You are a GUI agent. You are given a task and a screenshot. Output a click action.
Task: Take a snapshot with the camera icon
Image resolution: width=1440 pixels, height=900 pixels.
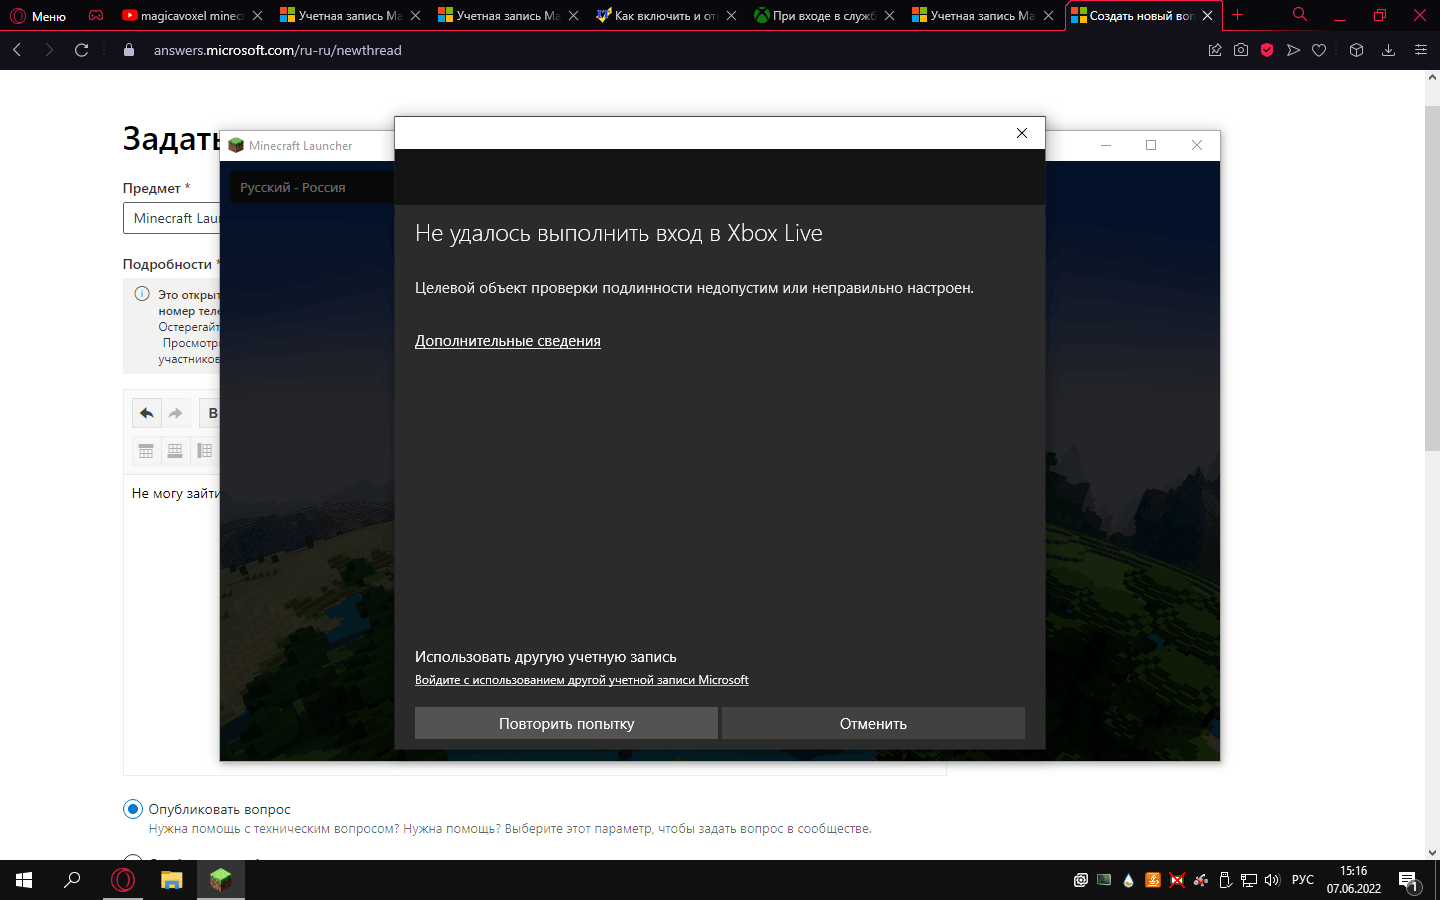(1241, 50)
